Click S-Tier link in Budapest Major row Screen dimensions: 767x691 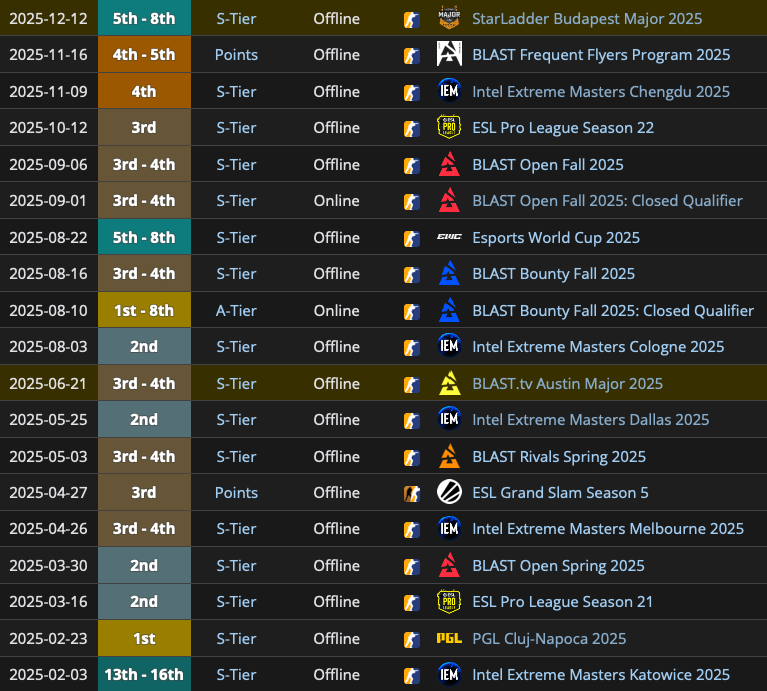tap(236, 19)
